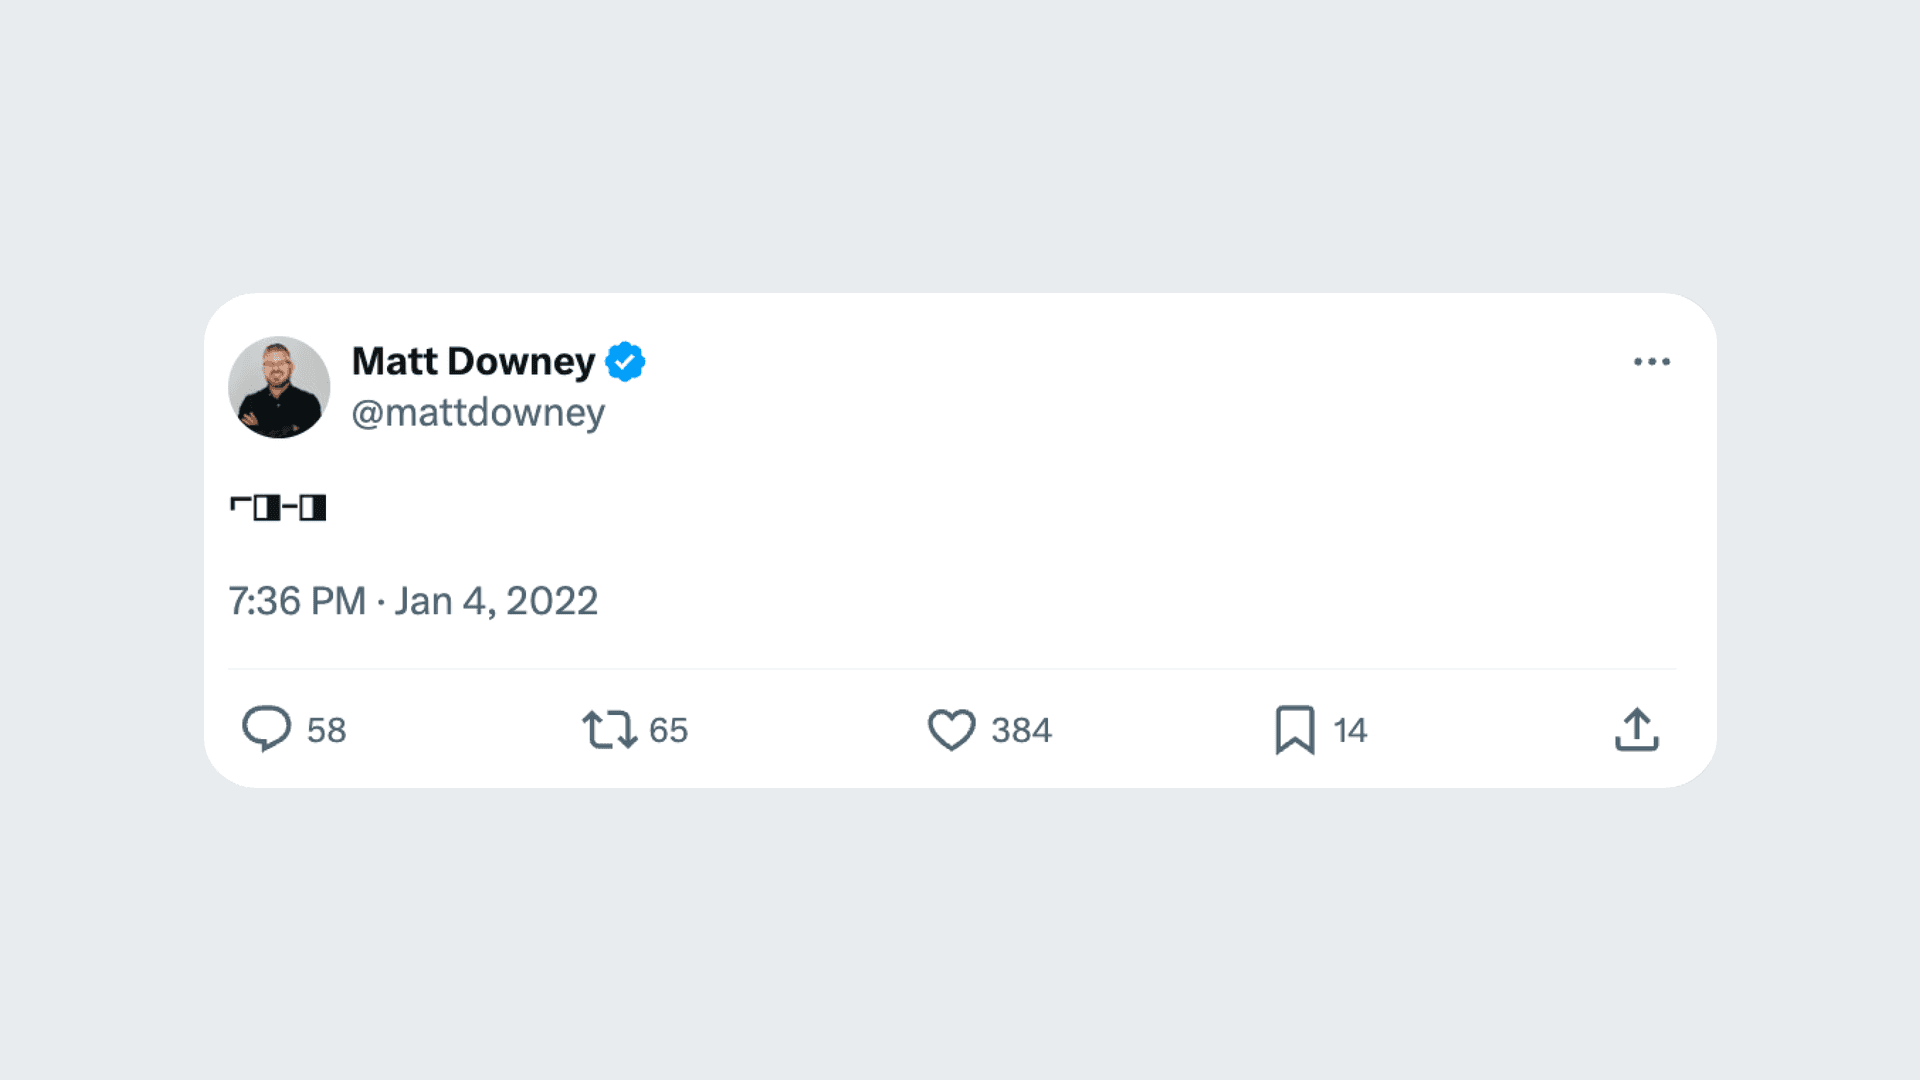Click the divider line above the stats

[950, 668]
